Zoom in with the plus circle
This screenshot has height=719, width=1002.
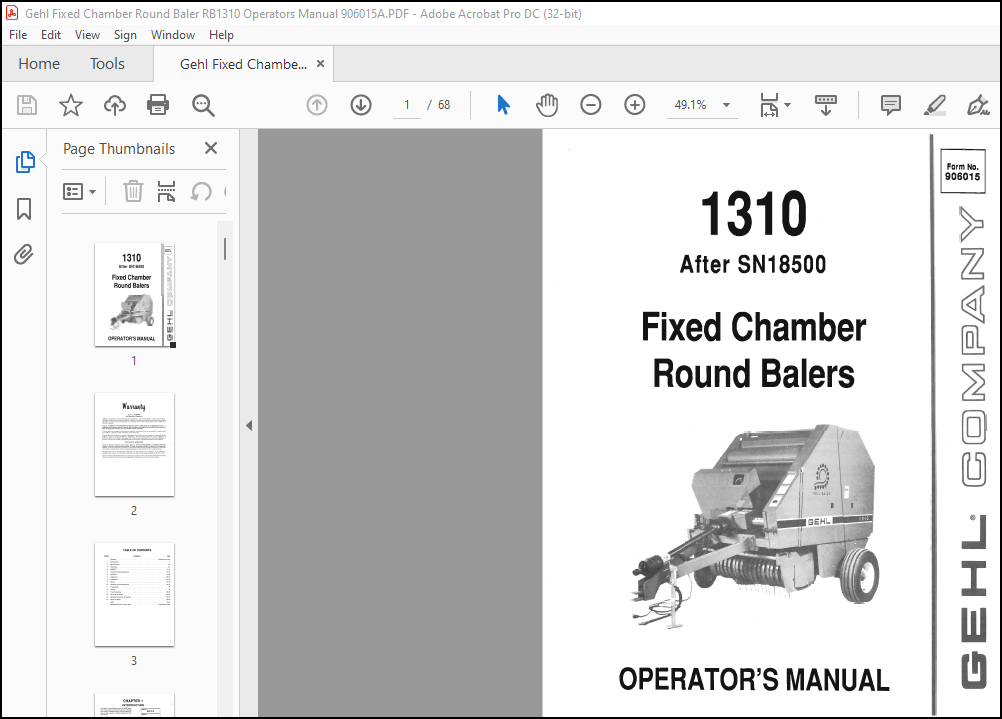tap(635, 105)
